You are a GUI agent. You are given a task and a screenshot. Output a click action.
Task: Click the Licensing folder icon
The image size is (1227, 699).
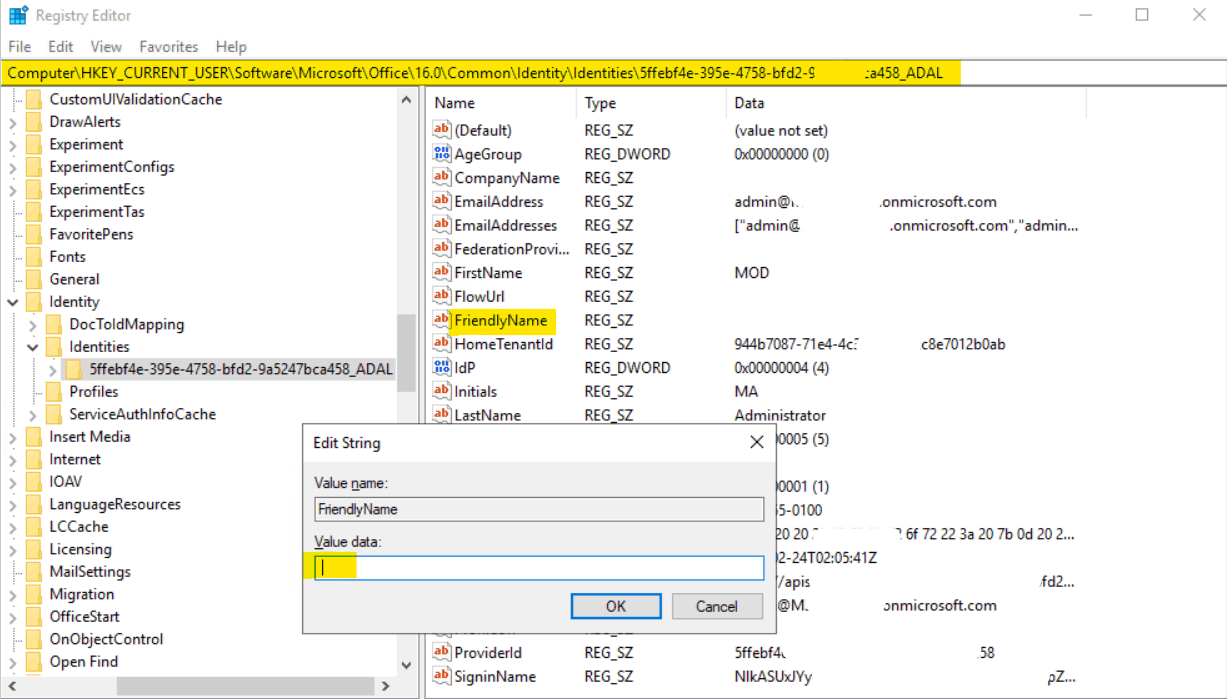(35, 549)
